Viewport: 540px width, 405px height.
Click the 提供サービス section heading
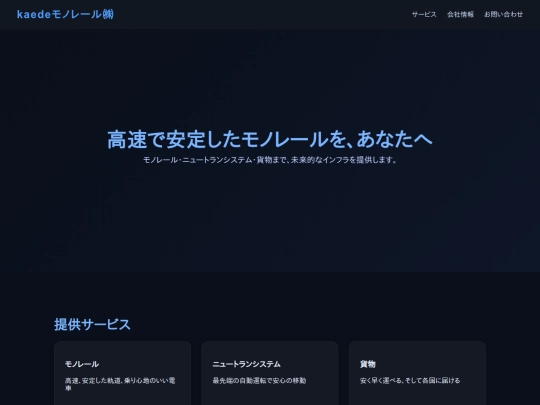(92, 324)
